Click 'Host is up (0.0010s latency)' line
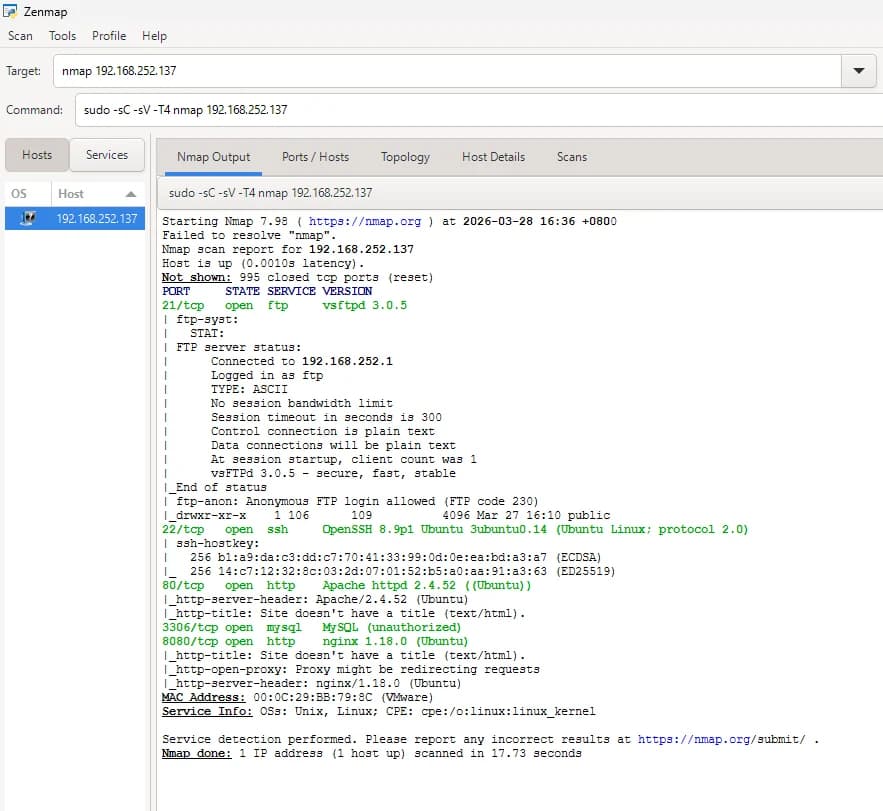 pos(263,264)
